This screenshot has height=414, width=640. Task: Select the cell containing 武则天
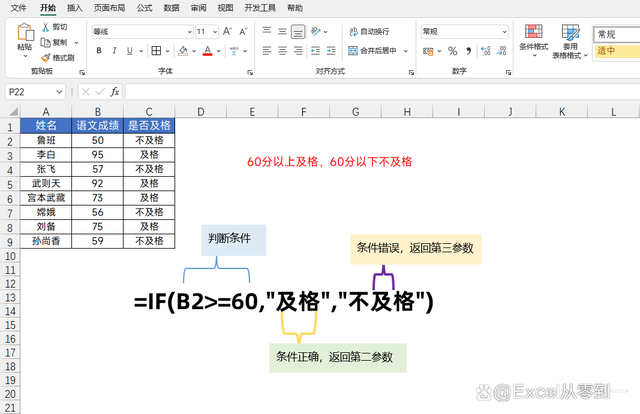point(46,183)
